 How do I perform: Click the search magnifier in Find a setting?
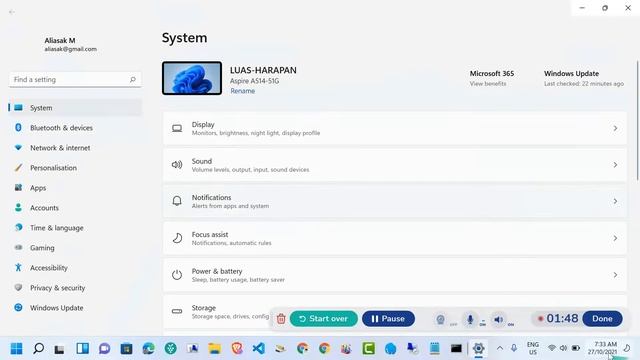[133, 80]
